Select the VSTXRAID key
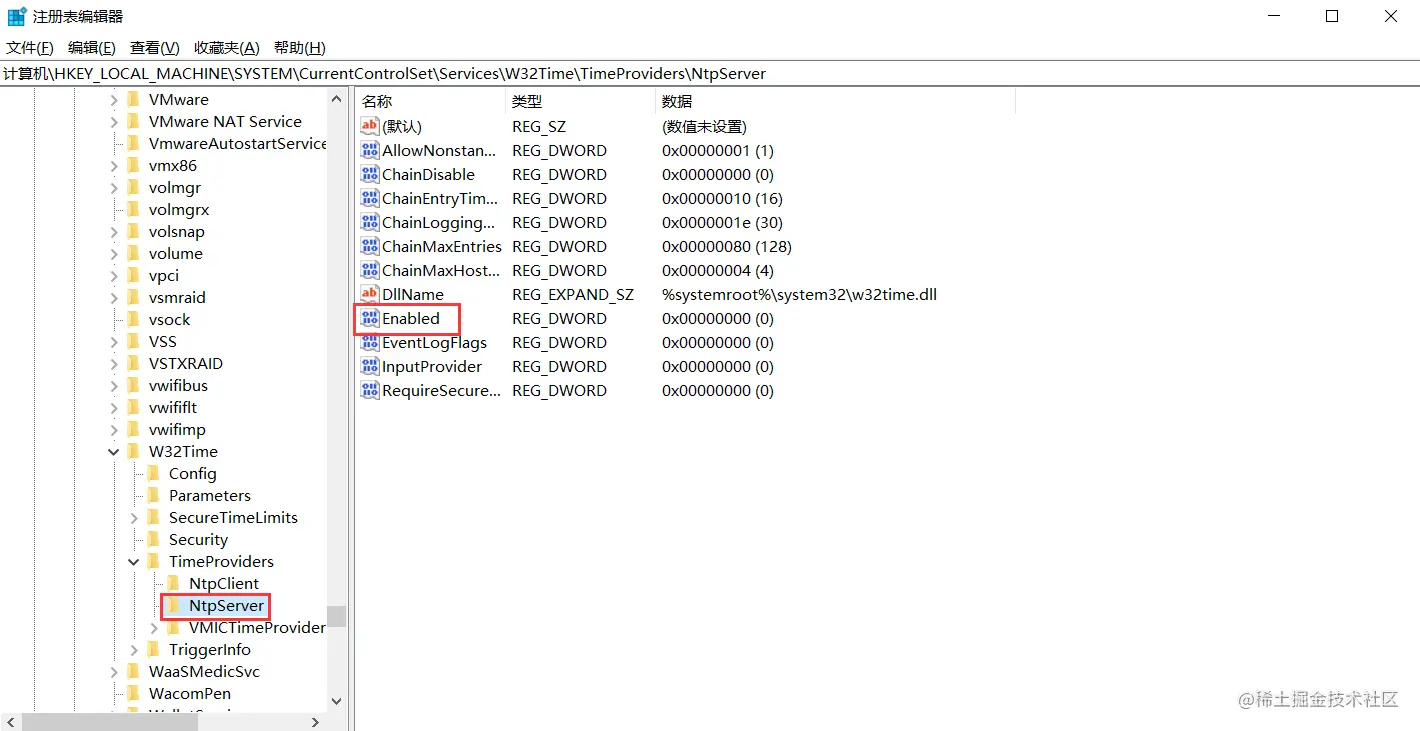Image resolution: width=1420 pixels, height=731 pixels. click(x=186, y=364)
